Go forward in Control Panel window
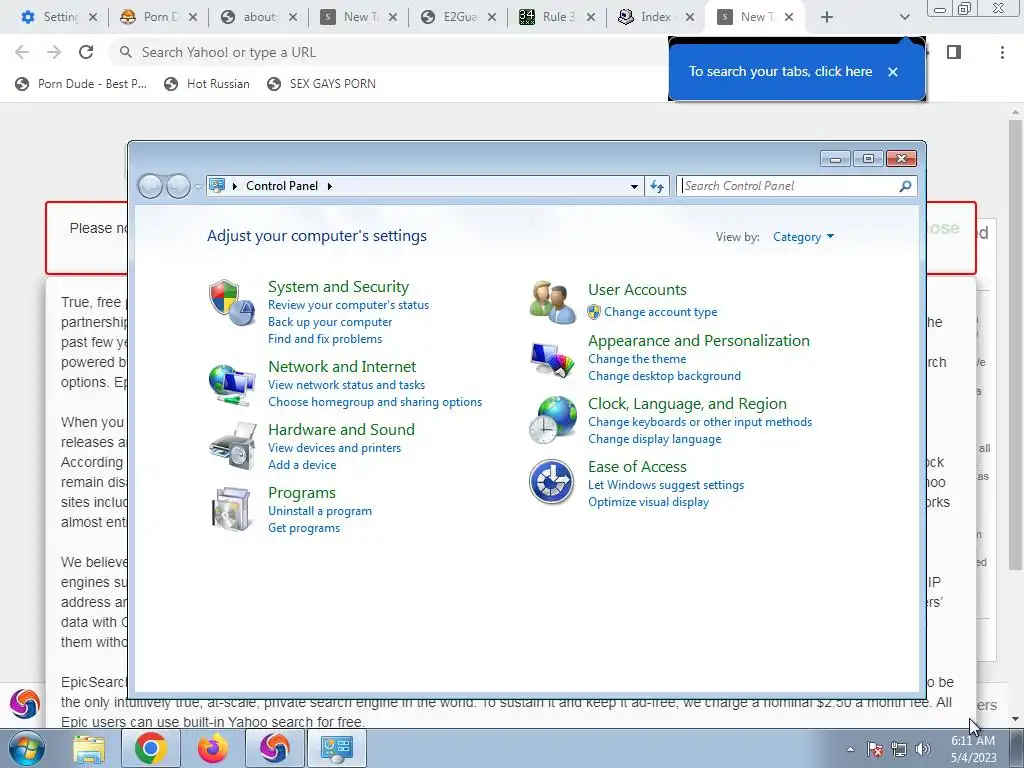 click(x=178, y=186)
